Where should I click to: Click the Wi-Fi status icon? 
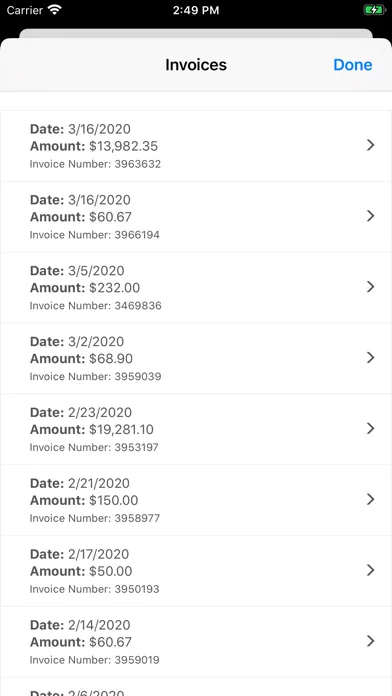(55, 10)
